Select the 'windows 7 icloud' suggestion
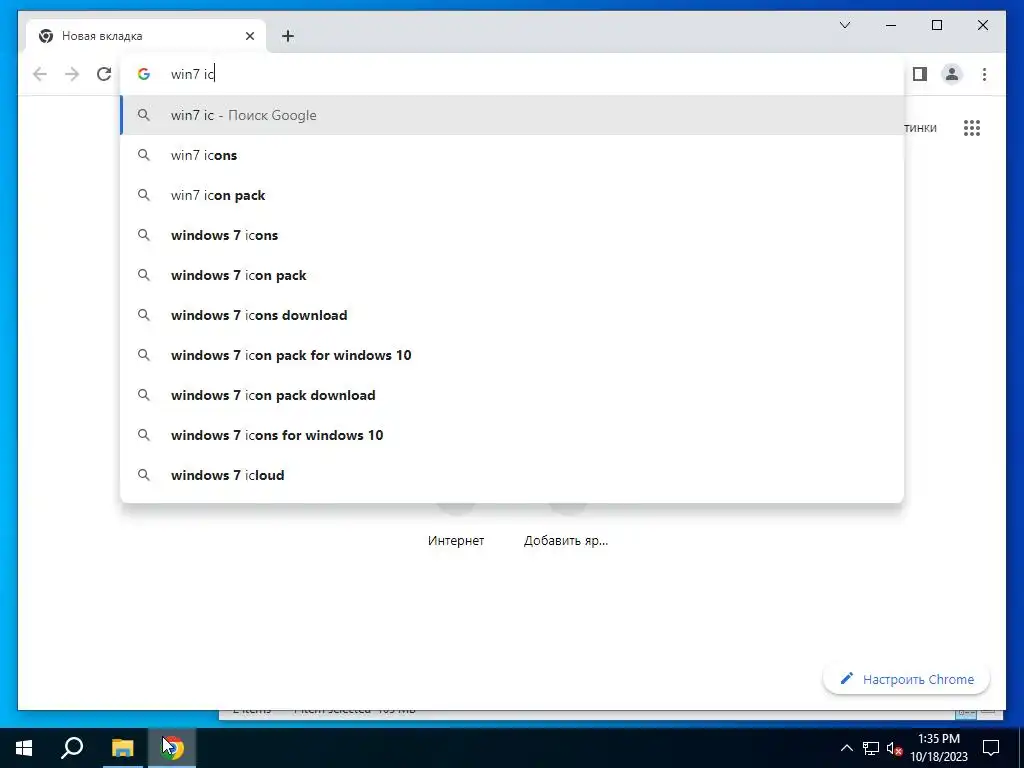This screenshot has width=1024, height=768. point(512,475)
